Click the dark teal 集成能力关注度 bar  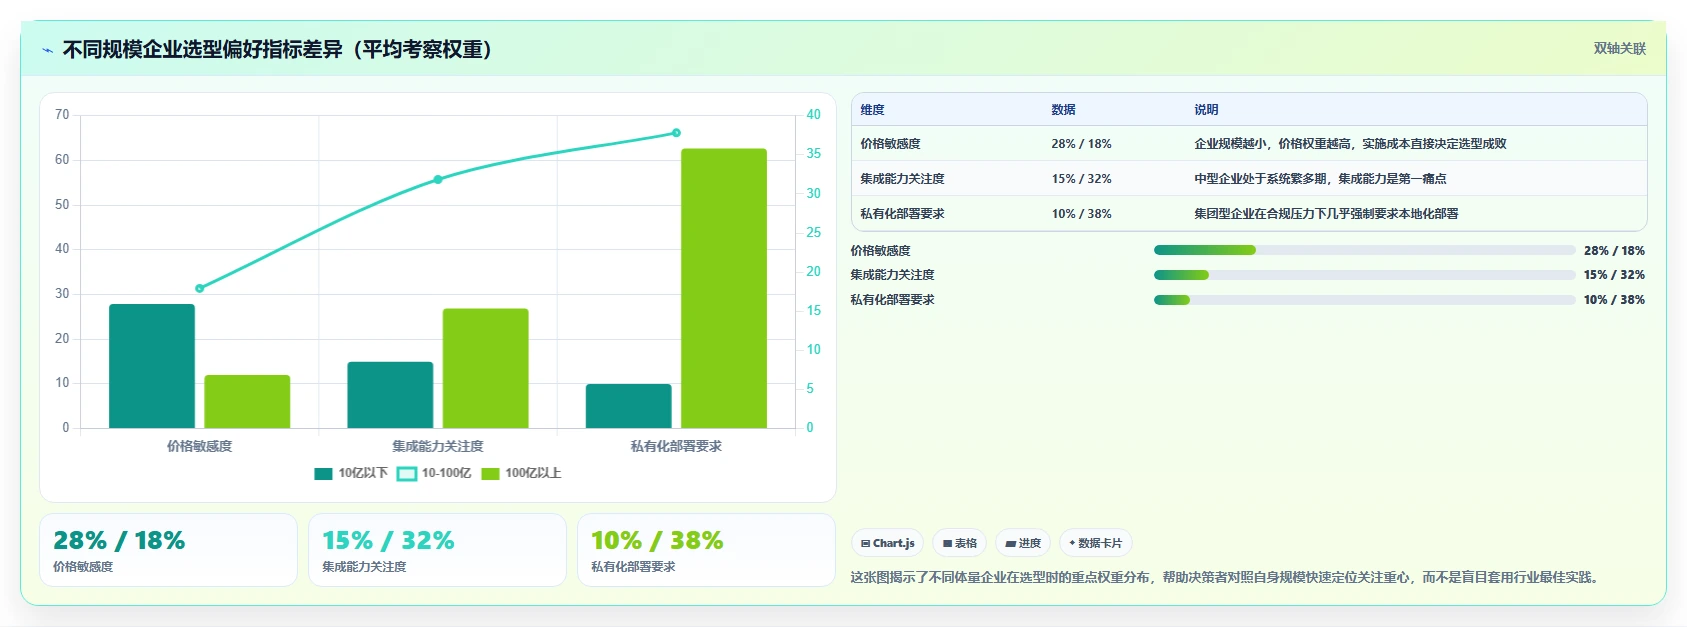[x=390, y=395]
